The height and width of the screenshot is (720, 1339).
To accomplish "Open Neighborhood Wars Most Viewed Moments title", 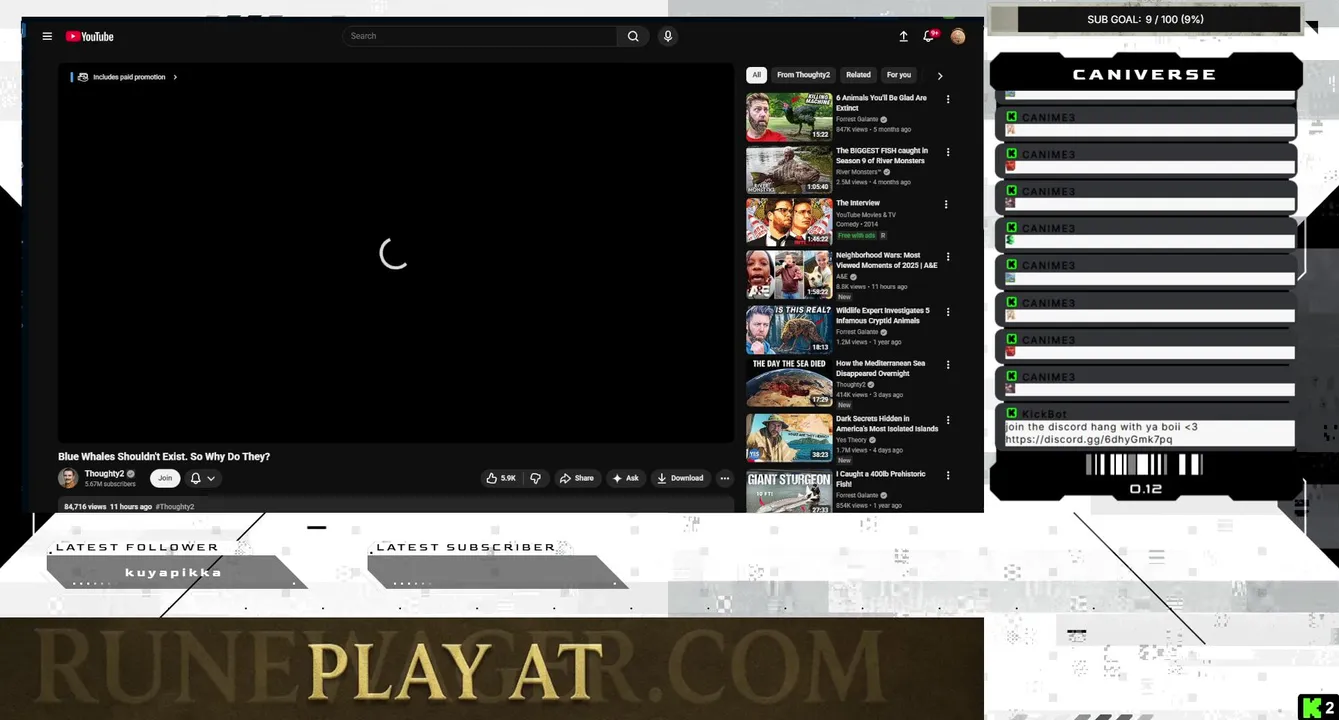I will (x=886, y=260).
